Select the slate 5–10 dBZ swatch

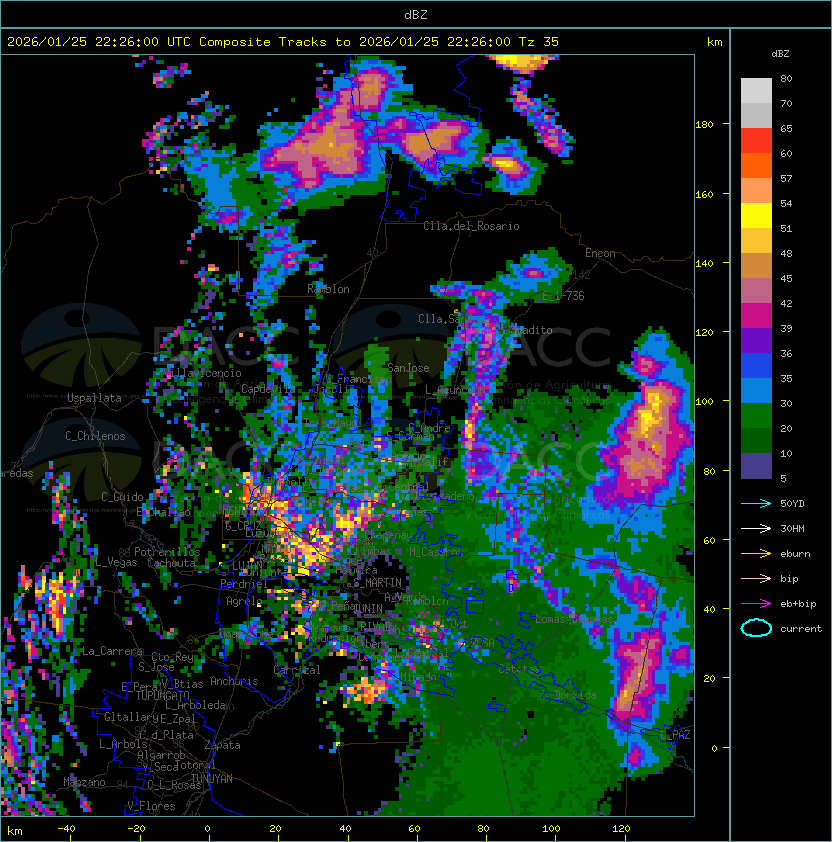(x=756, y=466)
